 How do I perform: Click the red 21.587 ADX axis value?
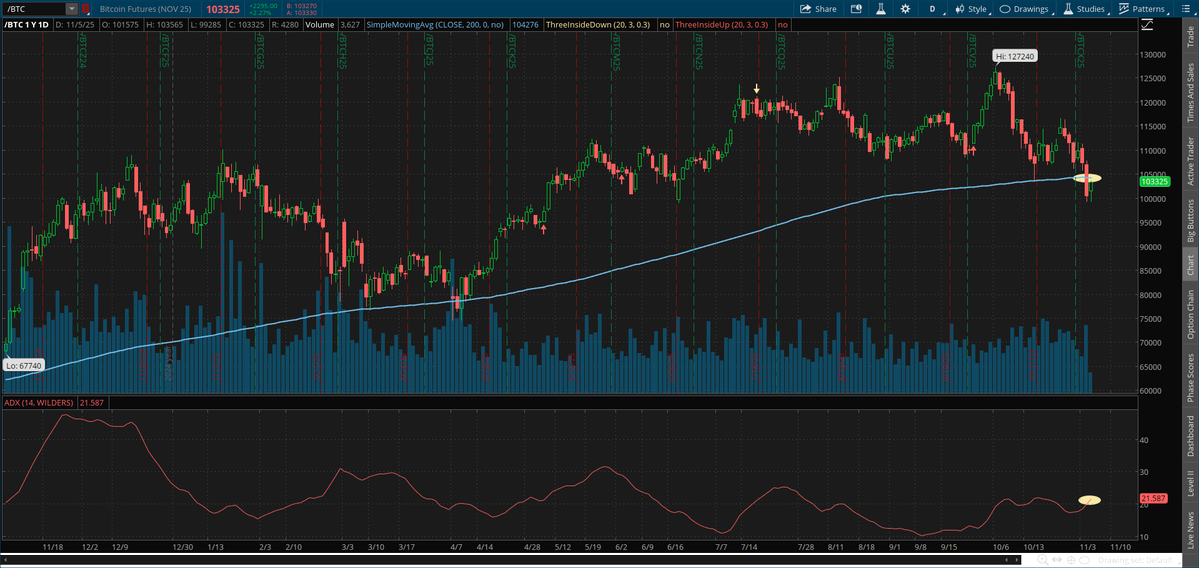(1153, 500)
